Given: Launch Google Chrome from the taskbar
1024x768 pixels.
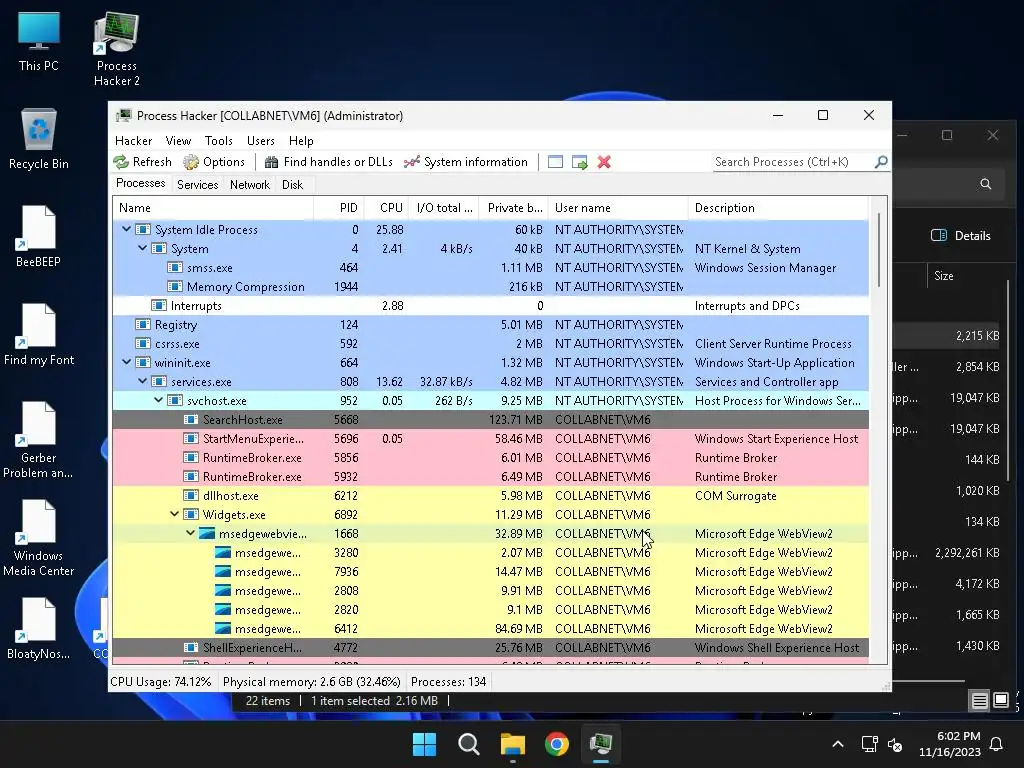Looking at the screenshot, I should click(x=557, y=744).
